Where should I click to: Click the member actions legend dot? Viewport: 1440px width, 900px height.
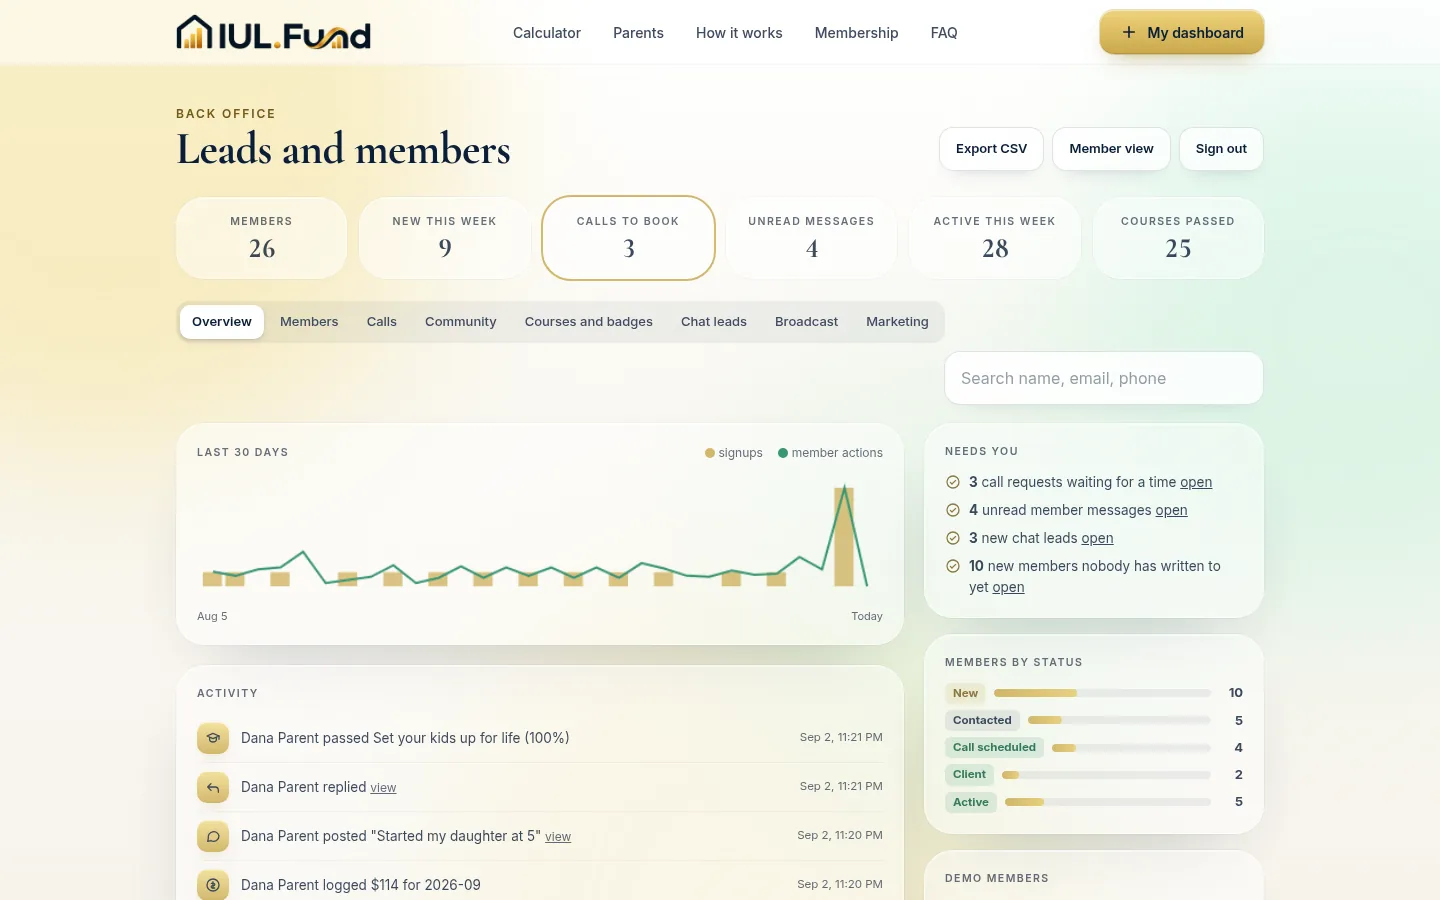783,453
